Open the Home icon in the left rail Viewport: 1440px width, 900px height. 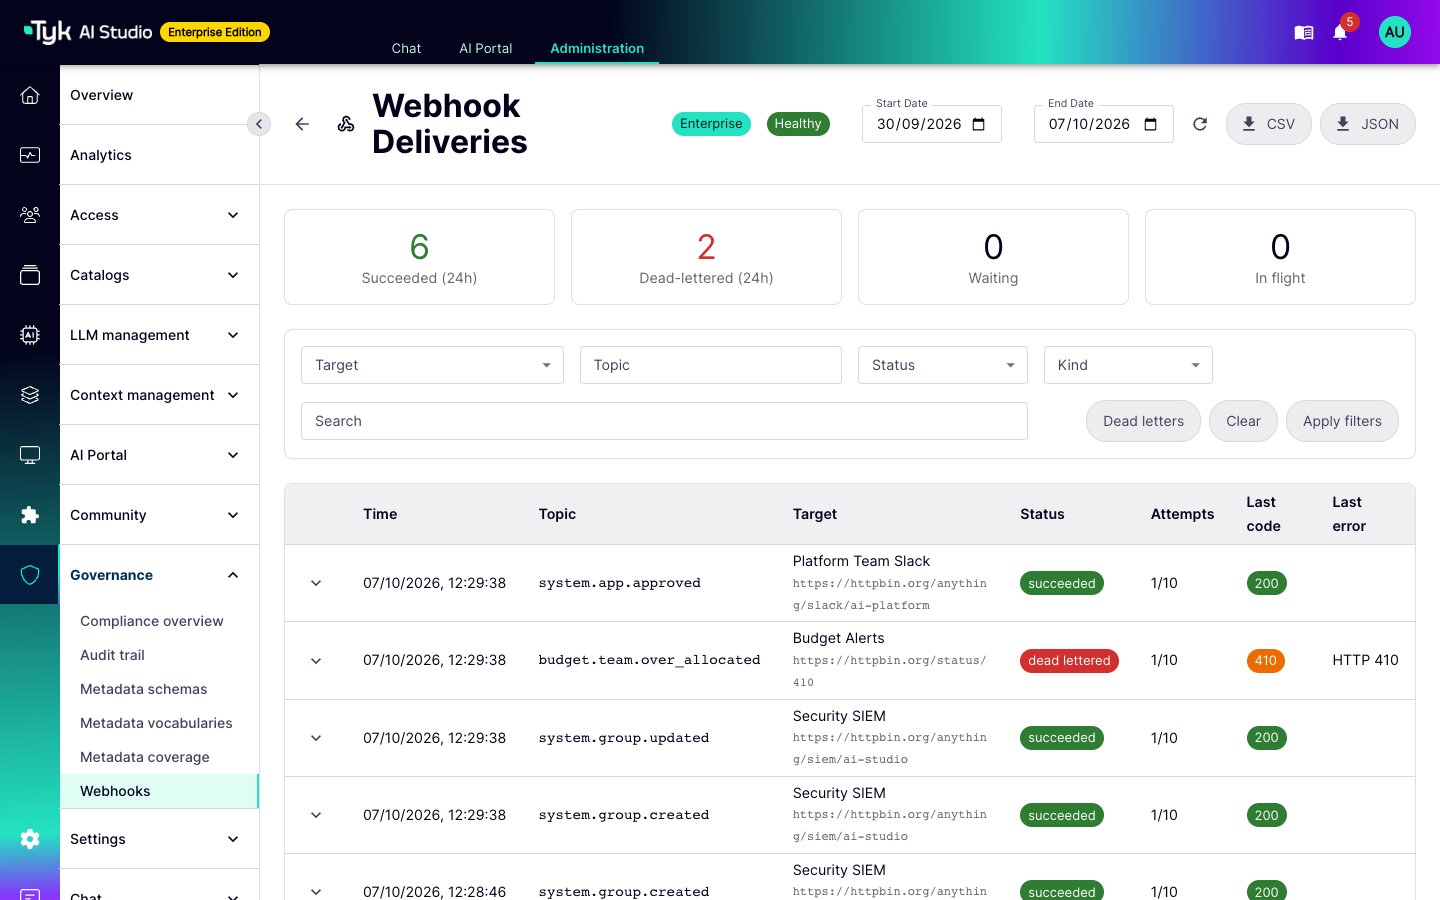tap(30, 95)
